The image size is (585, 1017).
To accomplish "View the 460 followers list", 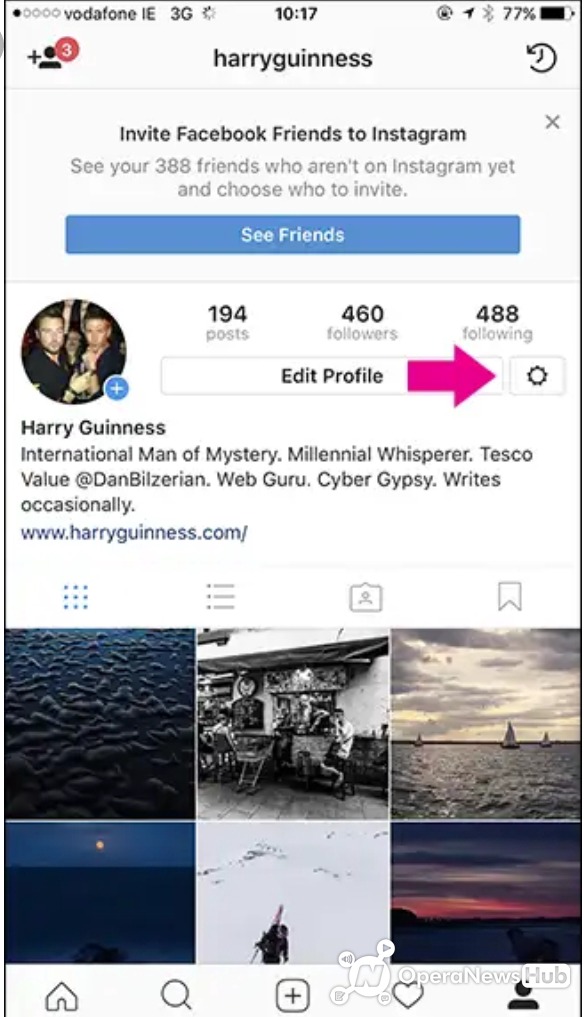I will 362,322.
